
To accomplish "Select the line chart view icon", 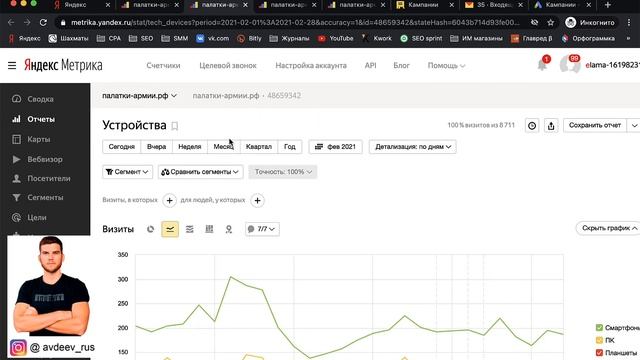I will pyautogui.click(x=170, y=229).
